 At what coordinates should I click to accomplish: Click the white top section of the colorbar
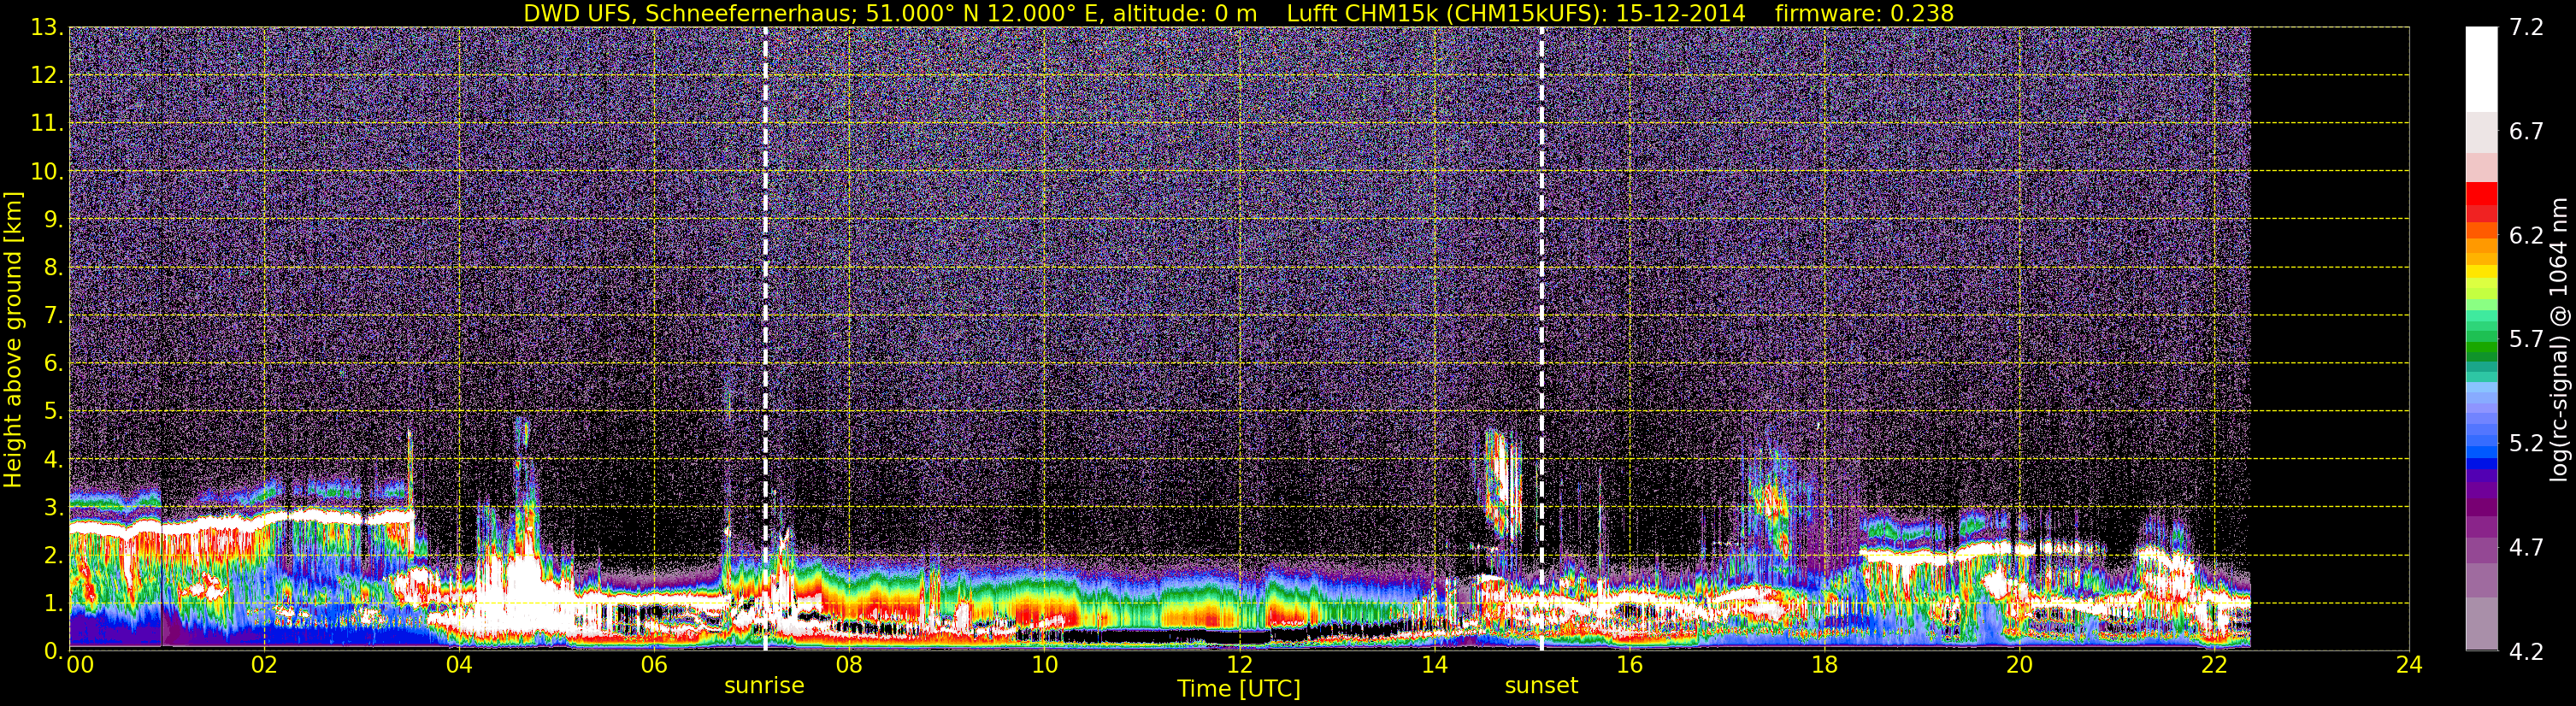pyautogui.click(x=2481, y=68)
